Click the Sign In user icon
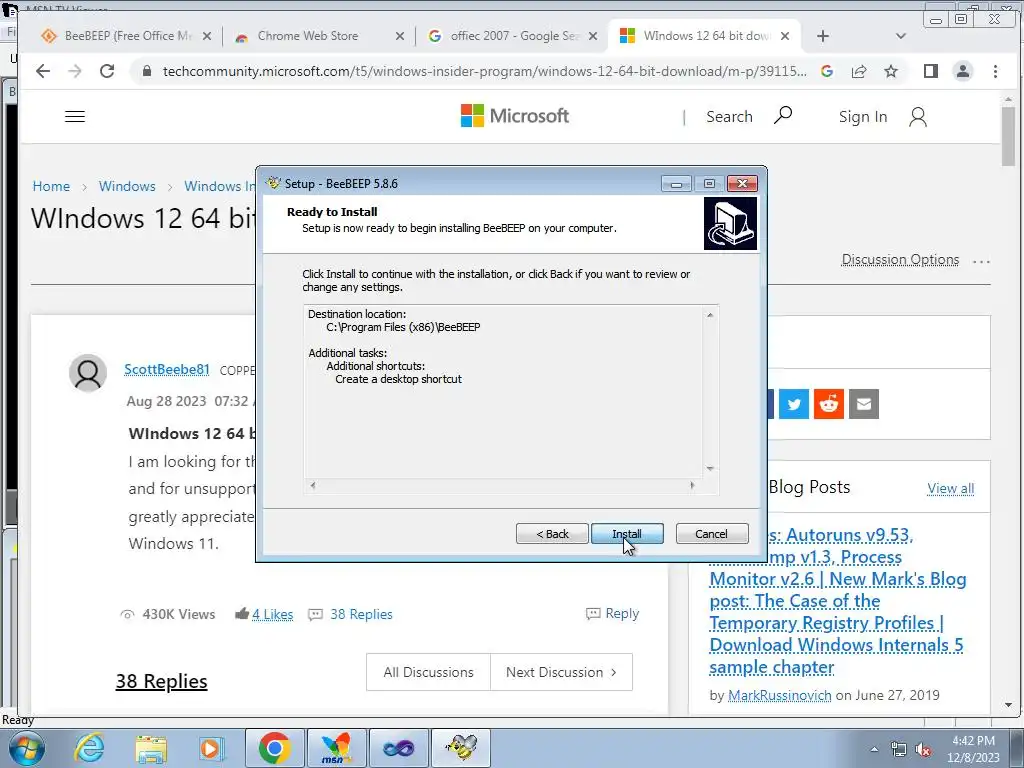1024x768 pixels. click(x=918, y=117)
